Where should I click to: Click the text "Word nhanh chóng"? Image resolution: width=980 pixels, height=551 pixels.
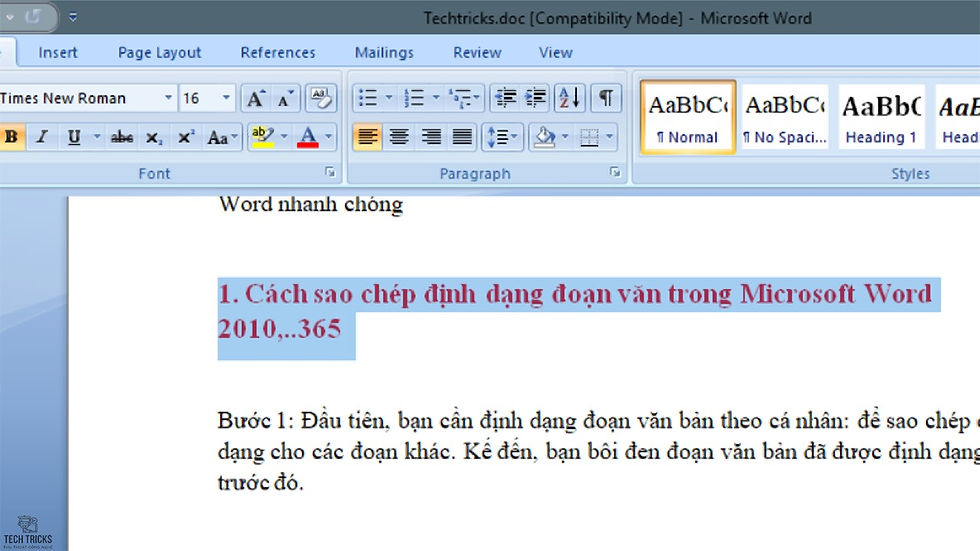(x=311, y=204)
